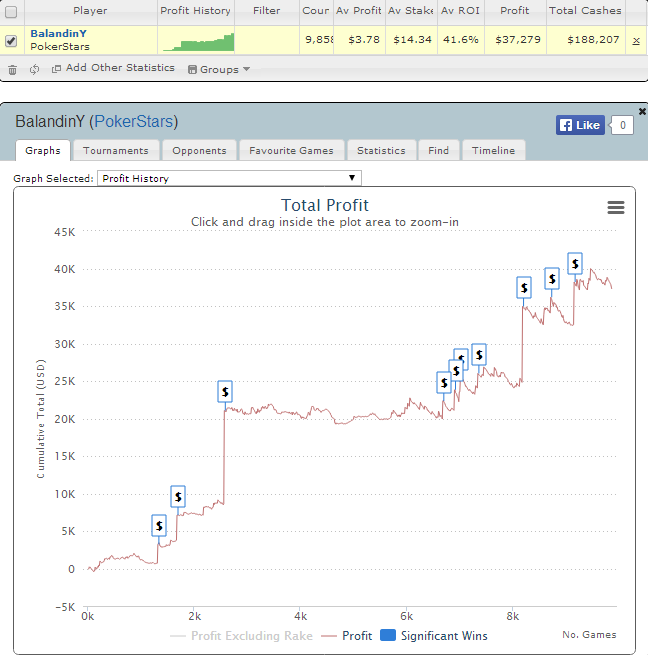Screen dimensions: 648x657
Task: Toggle Significant Wins legend series
Action: pos(434,636)
